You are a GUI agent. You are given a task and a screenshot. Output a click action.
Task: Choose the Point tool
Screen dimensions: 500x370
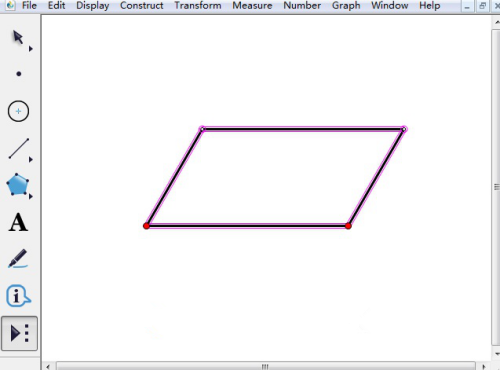tap(19, 74)
